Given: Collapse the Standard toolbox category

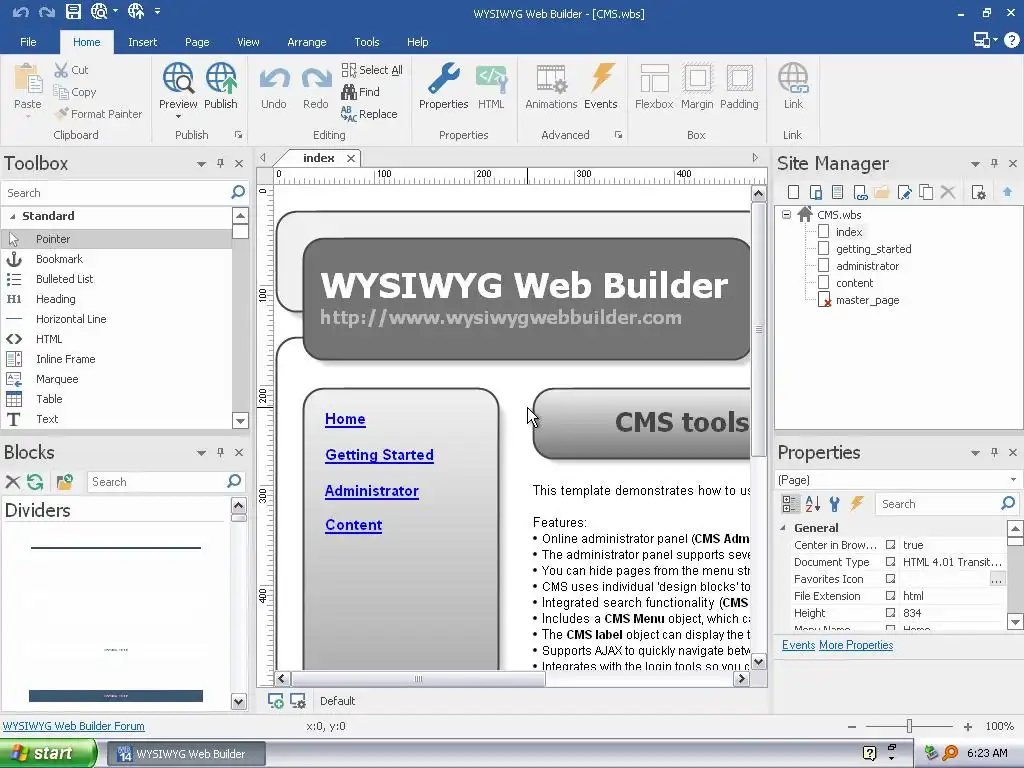Looking at the screenshot, I should pyautogui.click(x=12, y=216).
